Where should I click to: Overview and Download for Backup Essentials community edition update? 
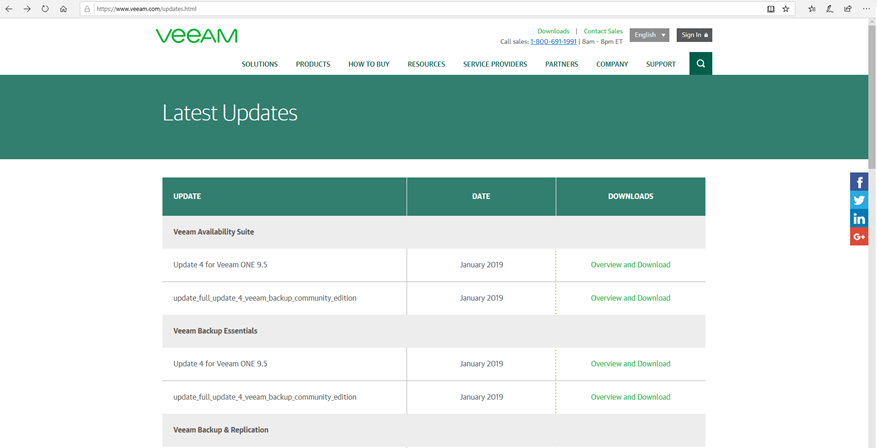pyautogui.click(x=630, y=397)
